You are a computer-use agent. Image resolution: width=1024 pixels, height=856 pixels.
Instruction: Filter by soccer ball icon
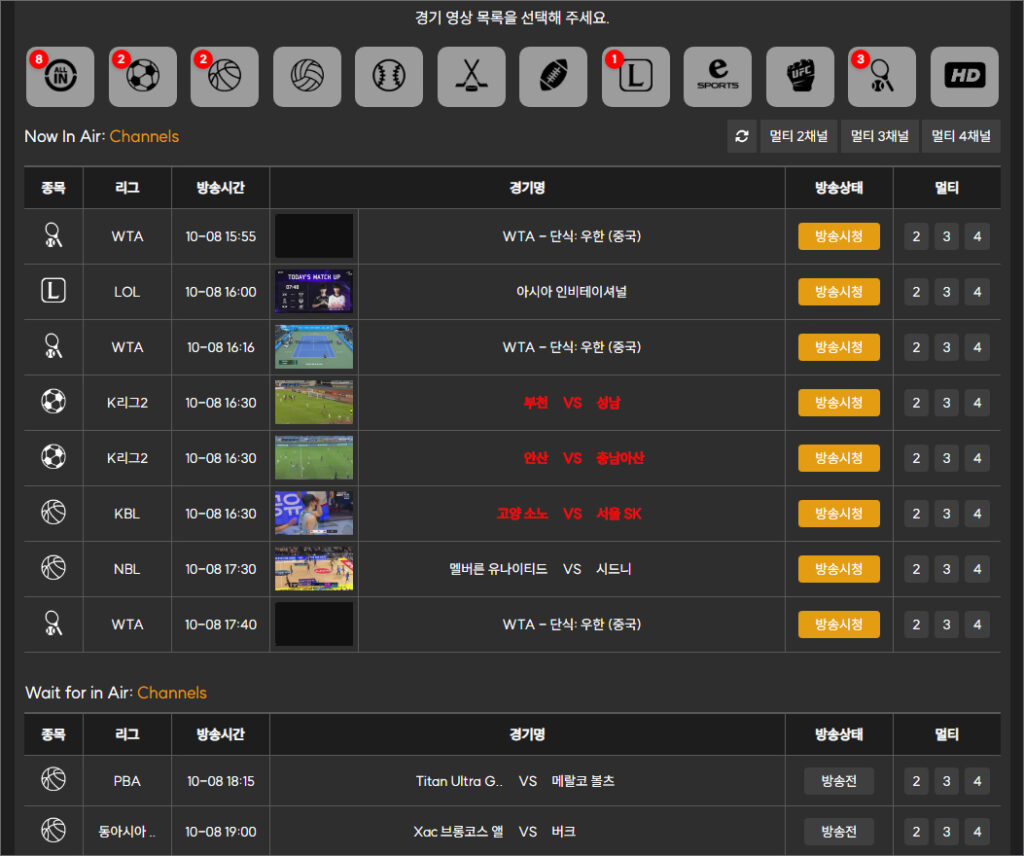[x=142, y=77]
